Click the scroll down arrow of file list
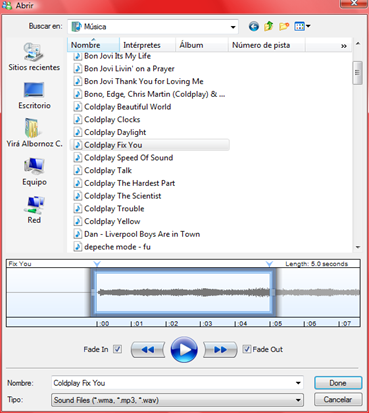Image resolution: width=369 pixels, height=413 pixels. pyautogui.click(x=358, y=247)
